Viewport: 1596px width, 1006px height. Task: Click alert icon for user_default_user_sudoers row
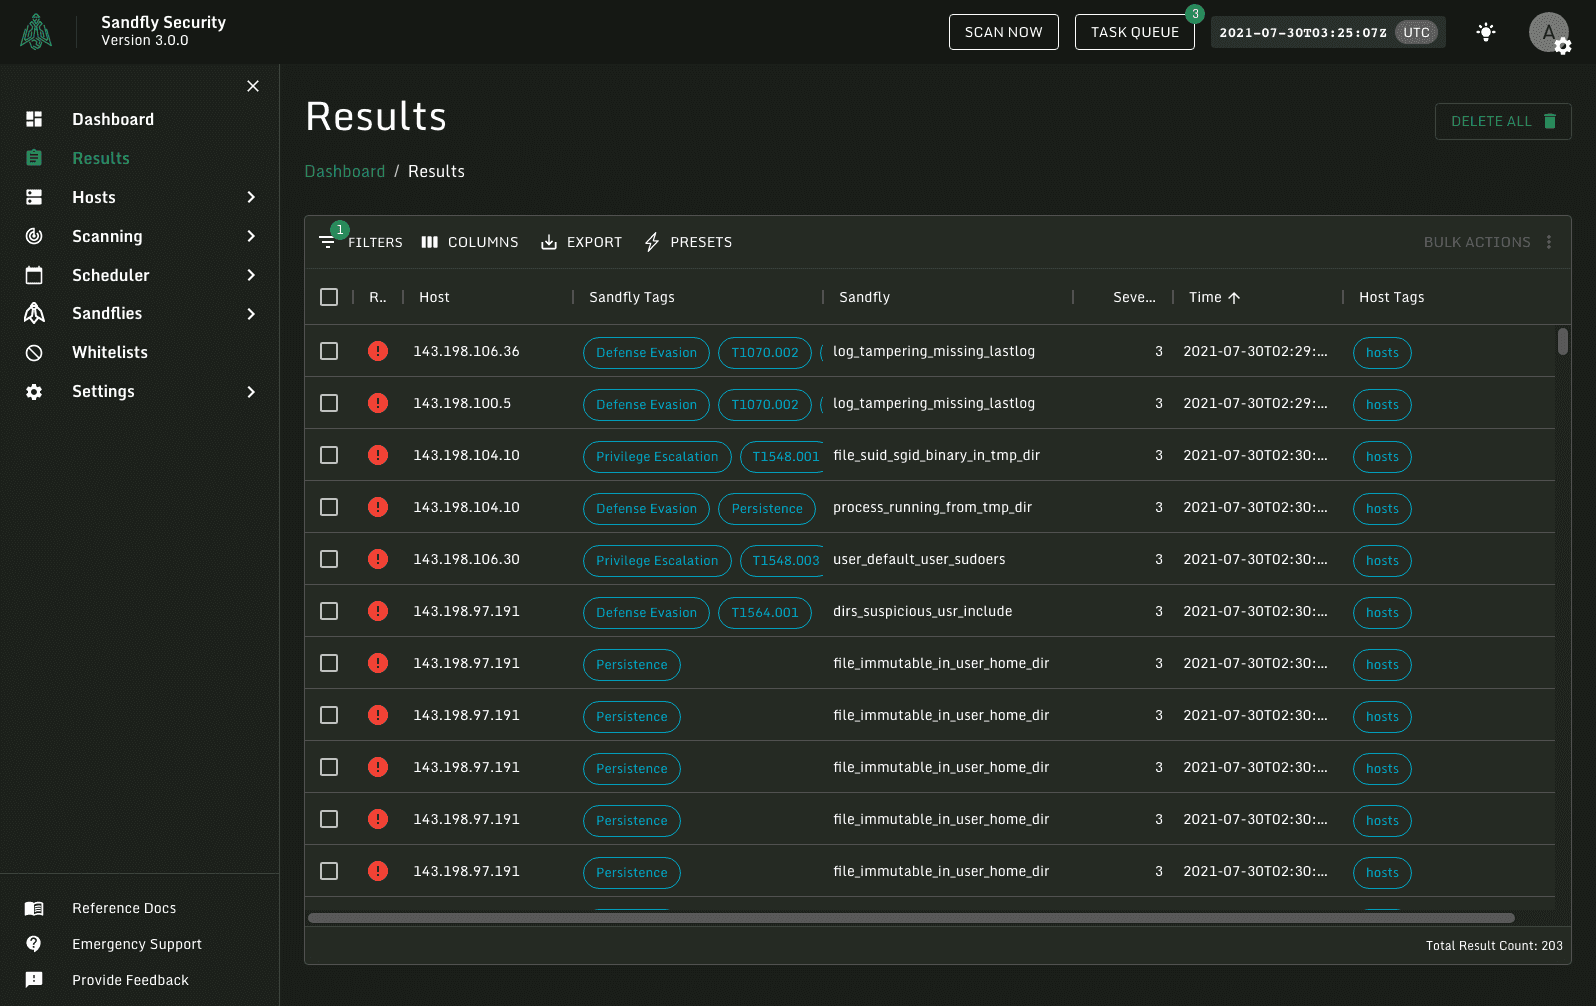pyautogui.click(x=378, y=559)
